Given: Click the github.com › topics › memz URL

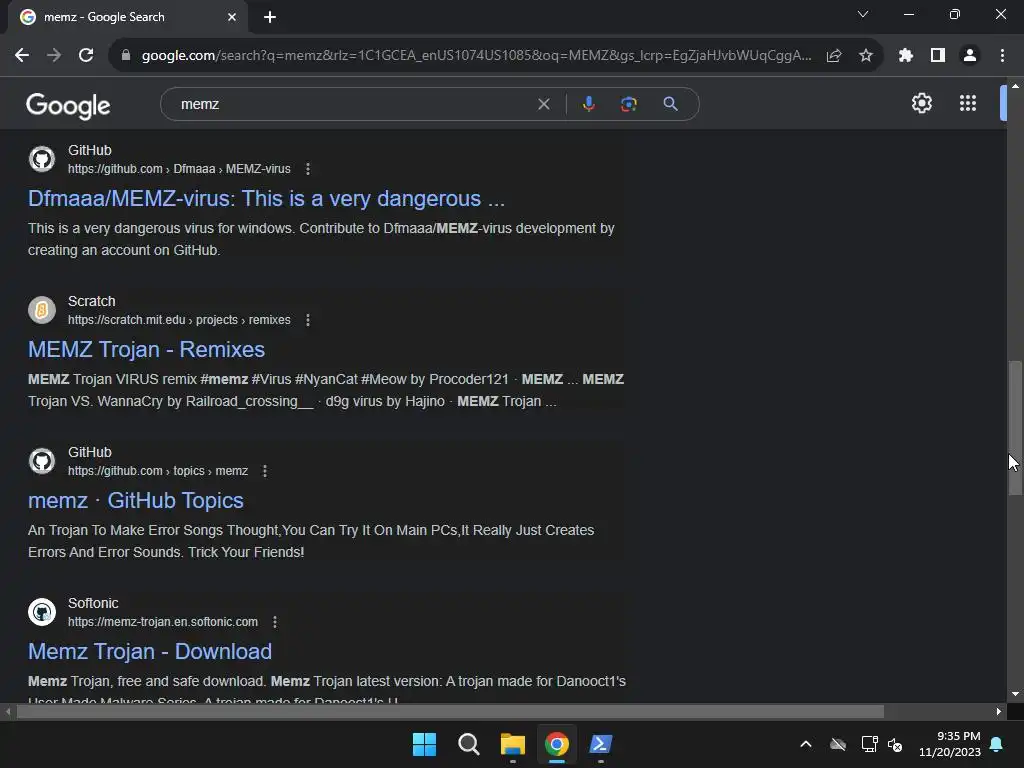Looking at the screenshot, I should 157,471.
